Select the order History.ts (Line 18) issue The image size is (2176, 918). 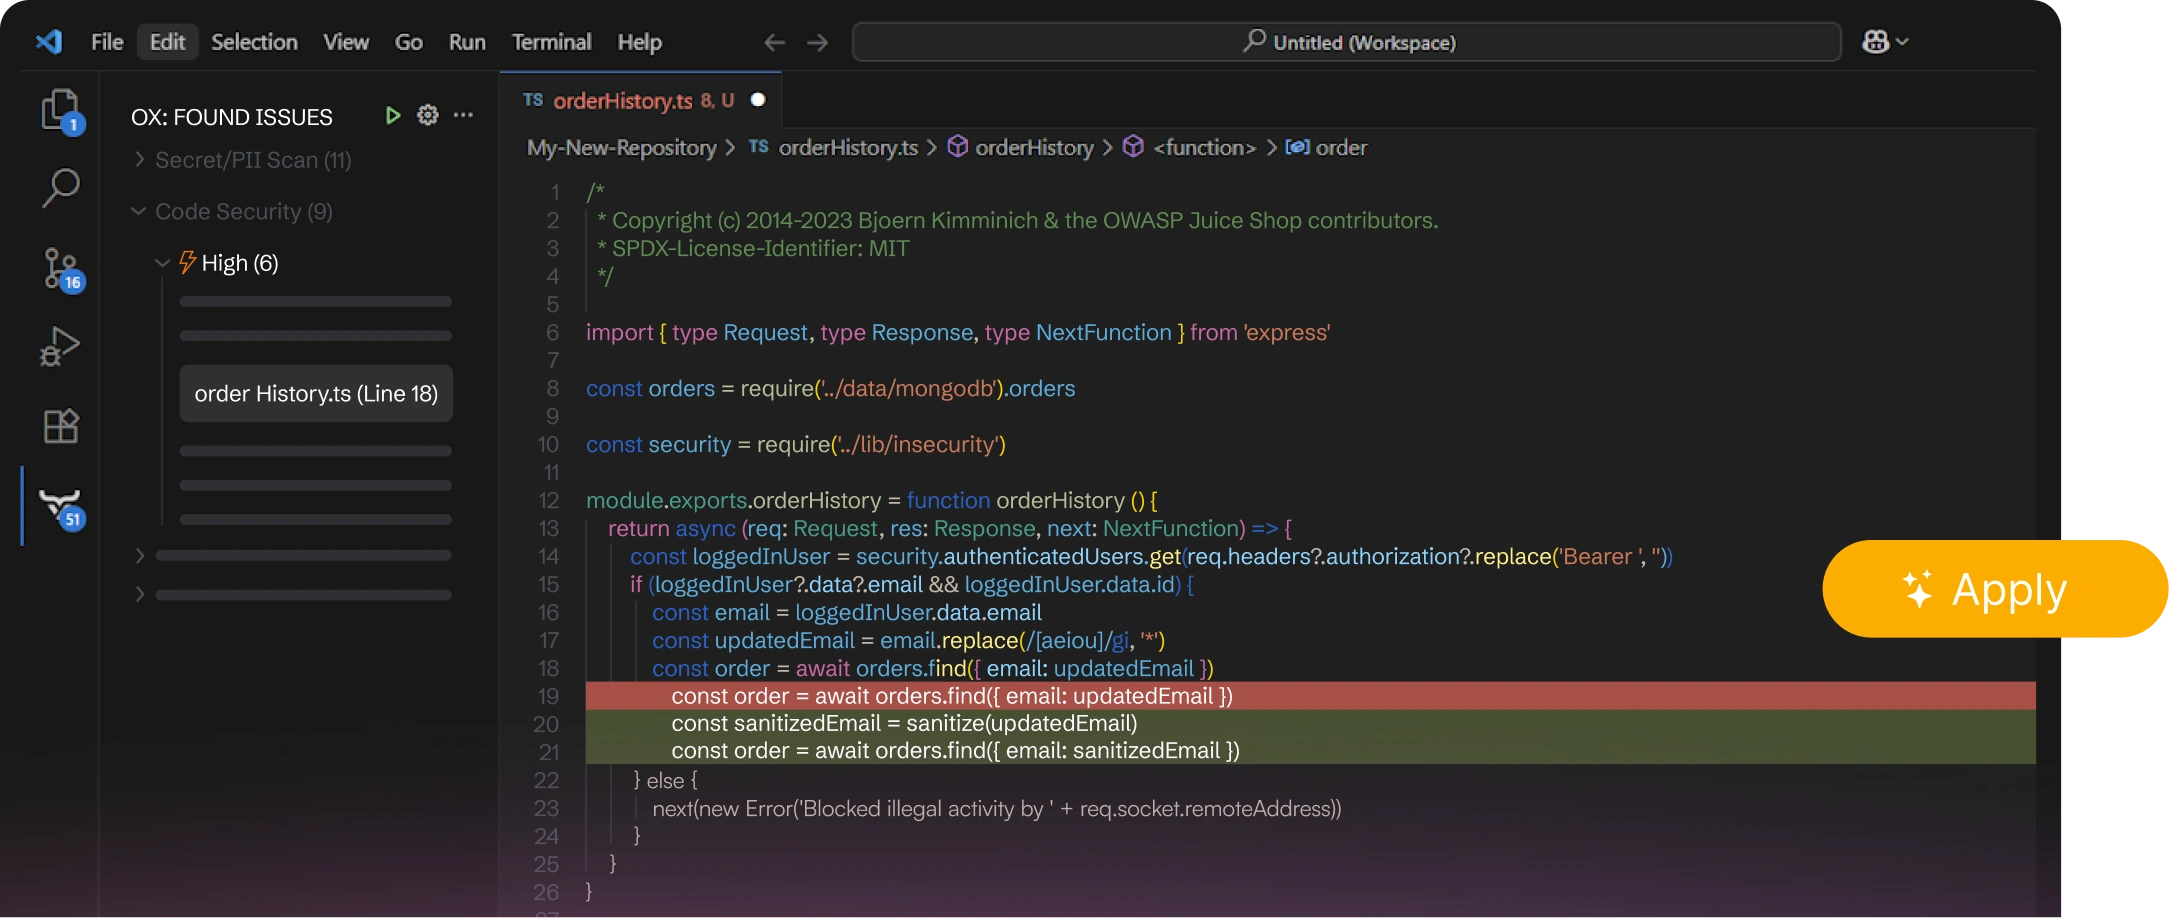pyautogui.click(x=316, y=393)
